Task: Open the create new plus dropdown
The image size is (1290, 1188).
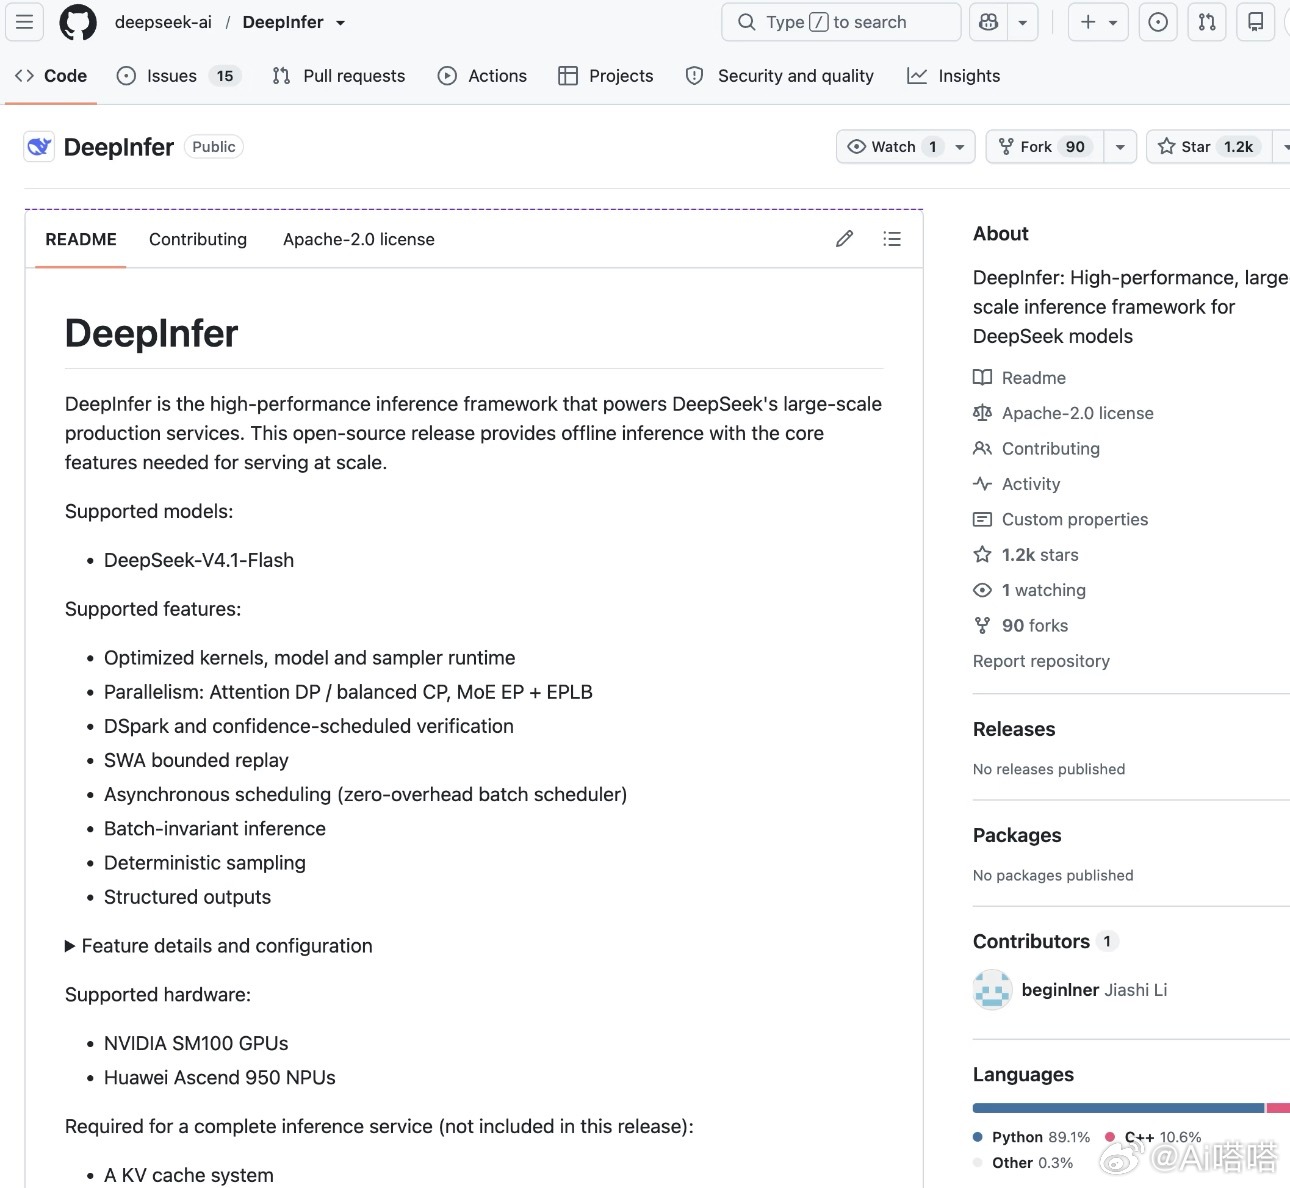Action: click(x=1098, y=22)
